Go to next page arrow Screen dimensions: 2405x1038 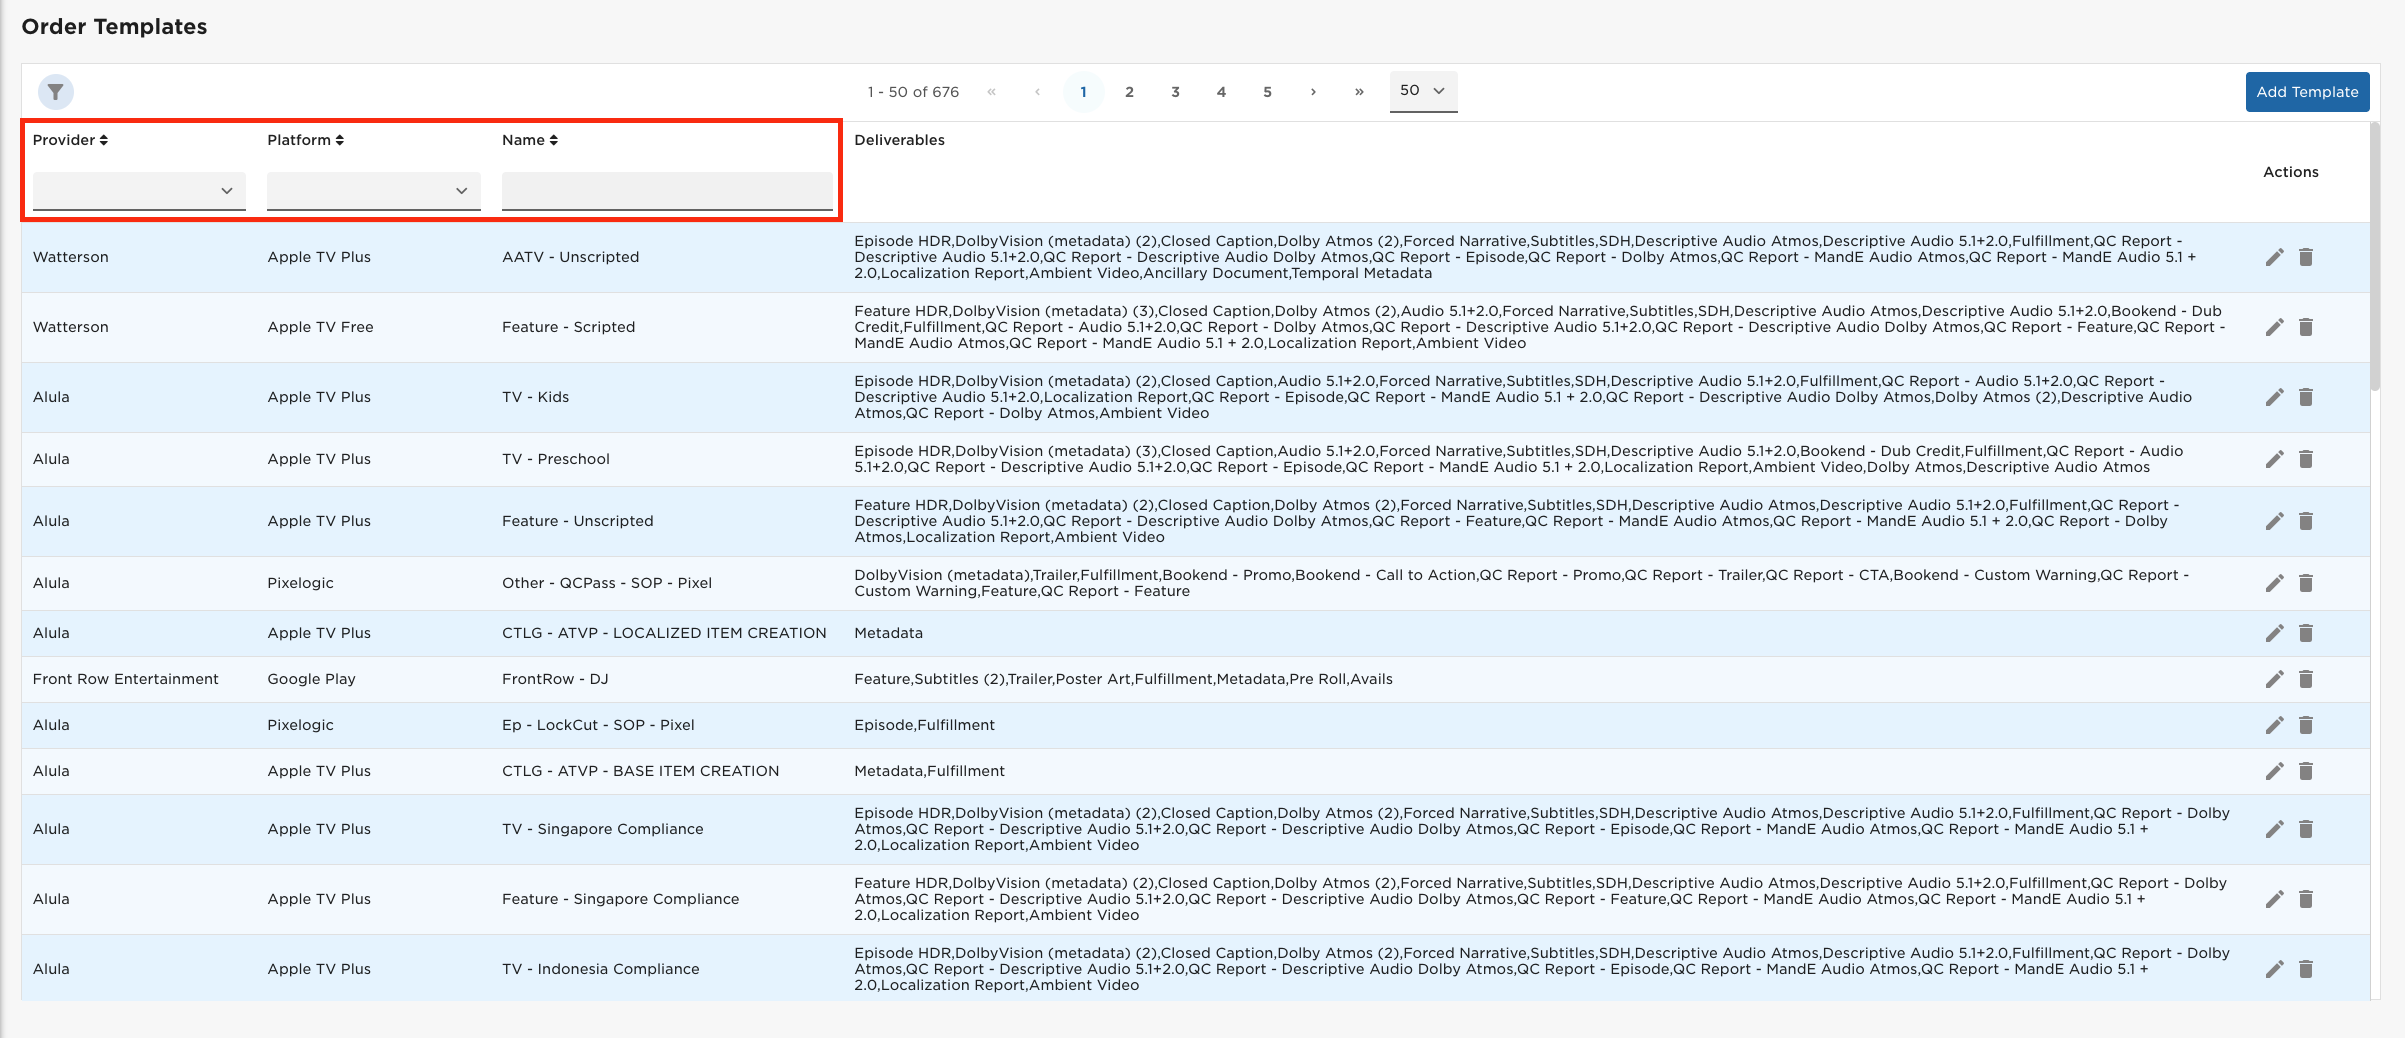[1313, 92]
